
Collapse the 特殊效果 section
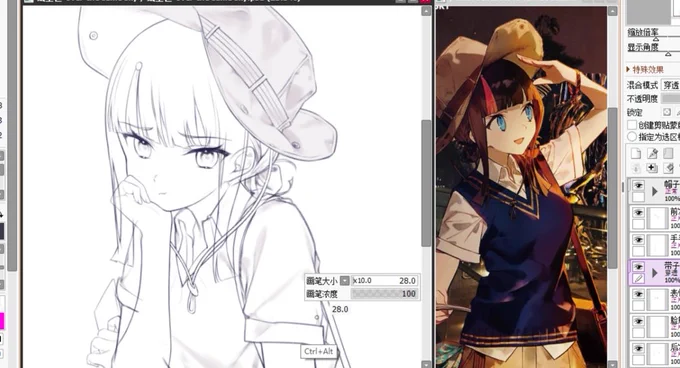628,69
